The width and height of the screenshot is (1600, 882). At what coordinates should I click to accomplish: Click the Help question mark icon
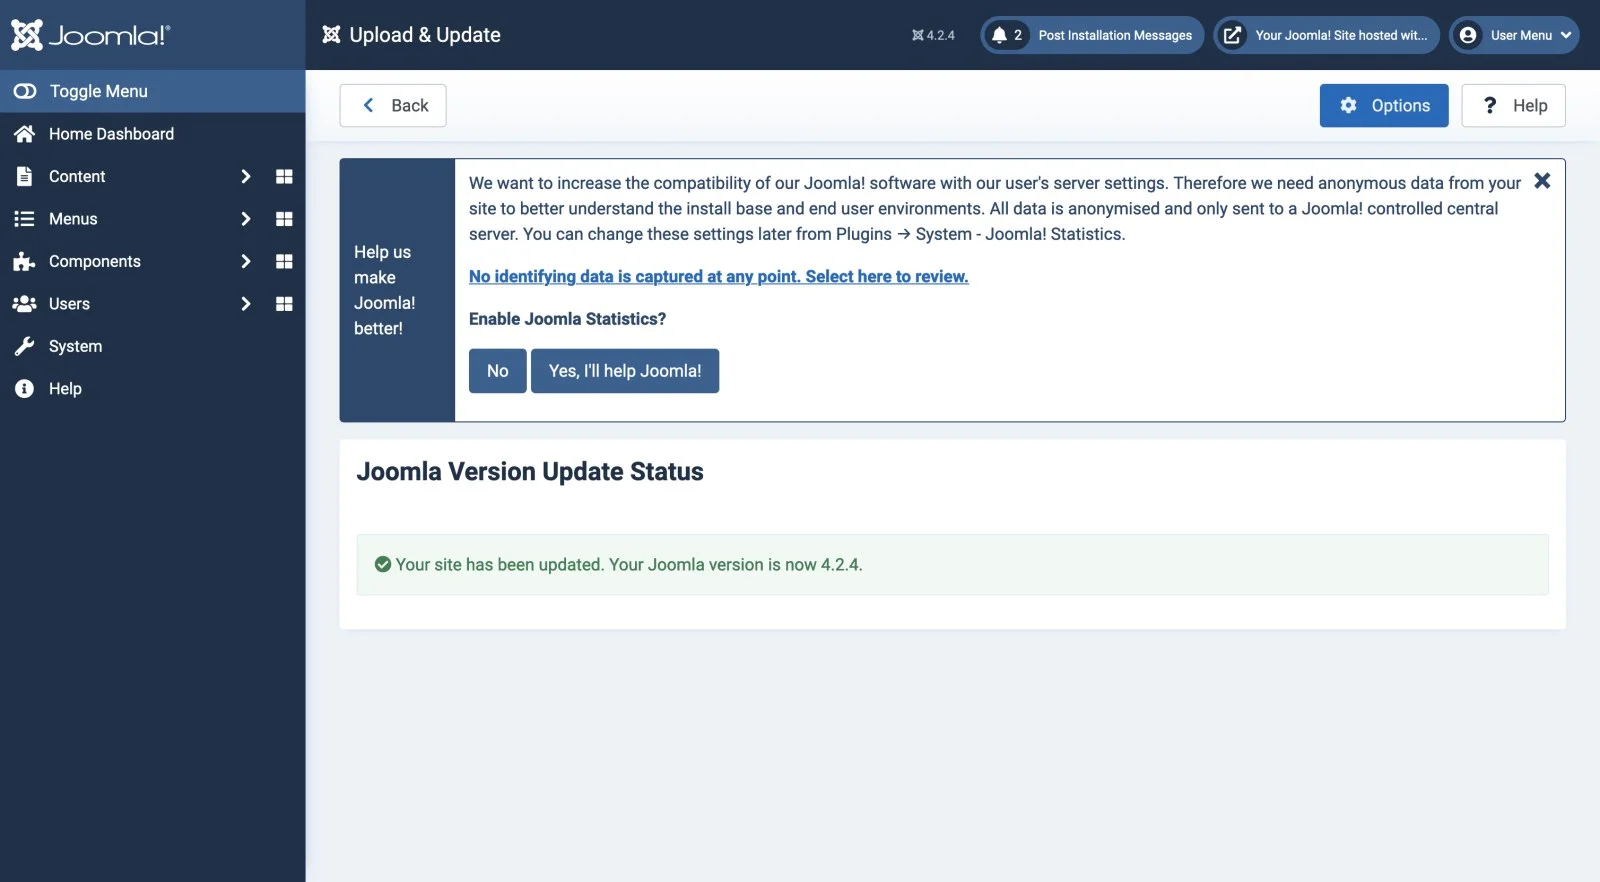point(1490,105)
